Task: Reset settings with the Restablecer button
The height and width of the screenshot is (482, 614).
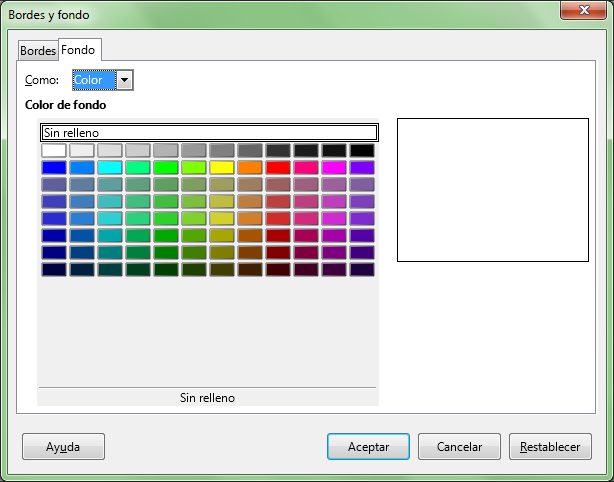Action: (x=550, y=447)
